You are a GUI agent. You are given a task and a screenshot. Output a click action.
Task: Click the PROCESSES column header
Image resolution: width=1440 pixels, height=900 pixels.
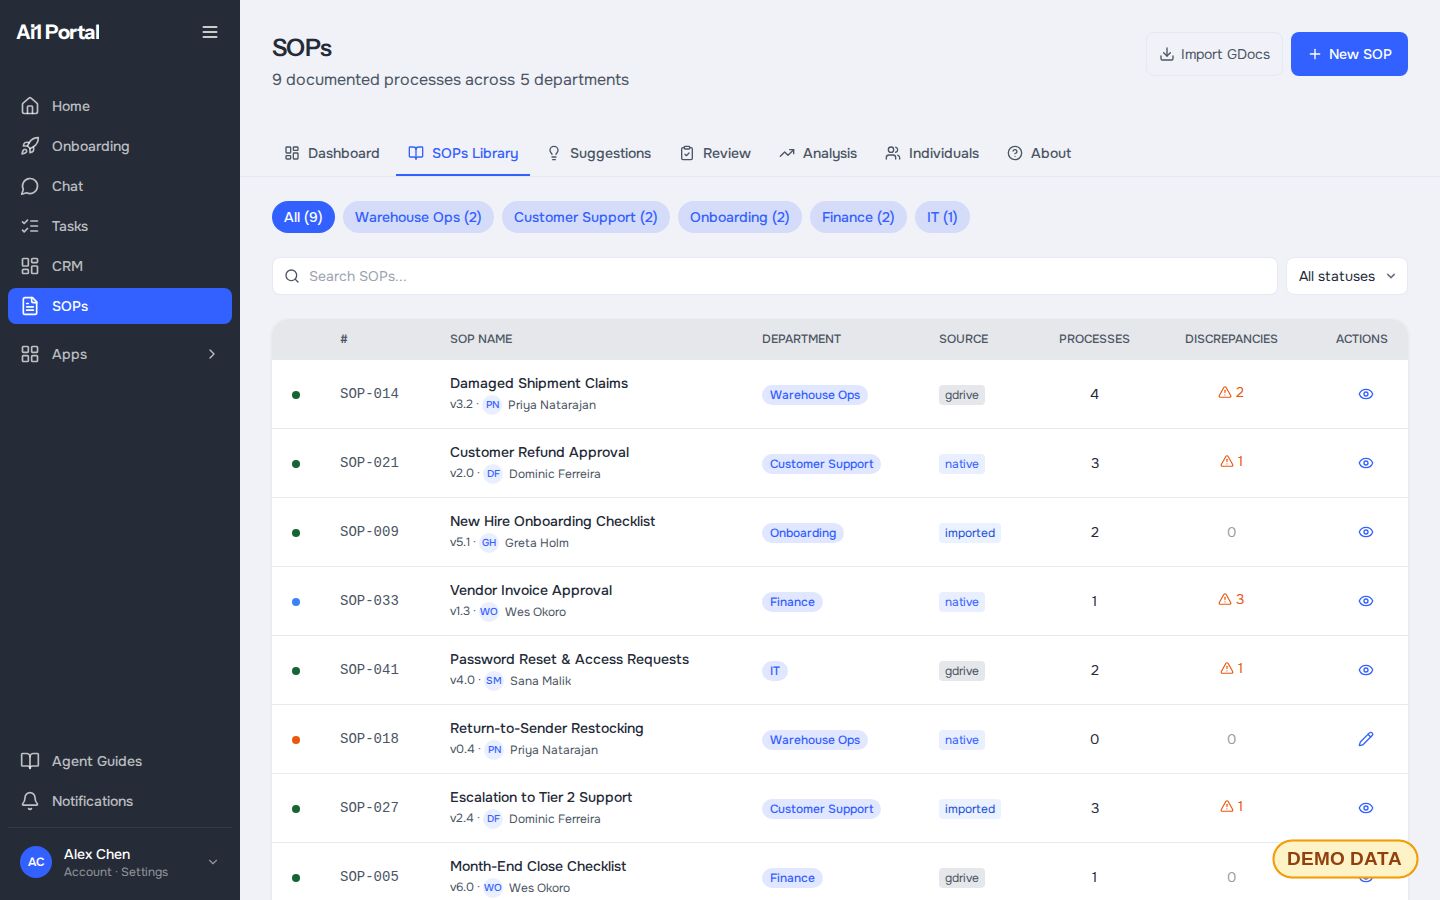point(1094,339)
